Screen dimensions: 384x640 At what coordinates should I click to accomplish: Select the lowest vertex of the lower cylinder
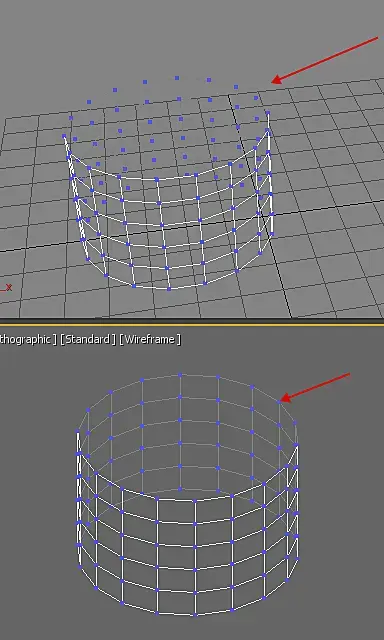195,614
